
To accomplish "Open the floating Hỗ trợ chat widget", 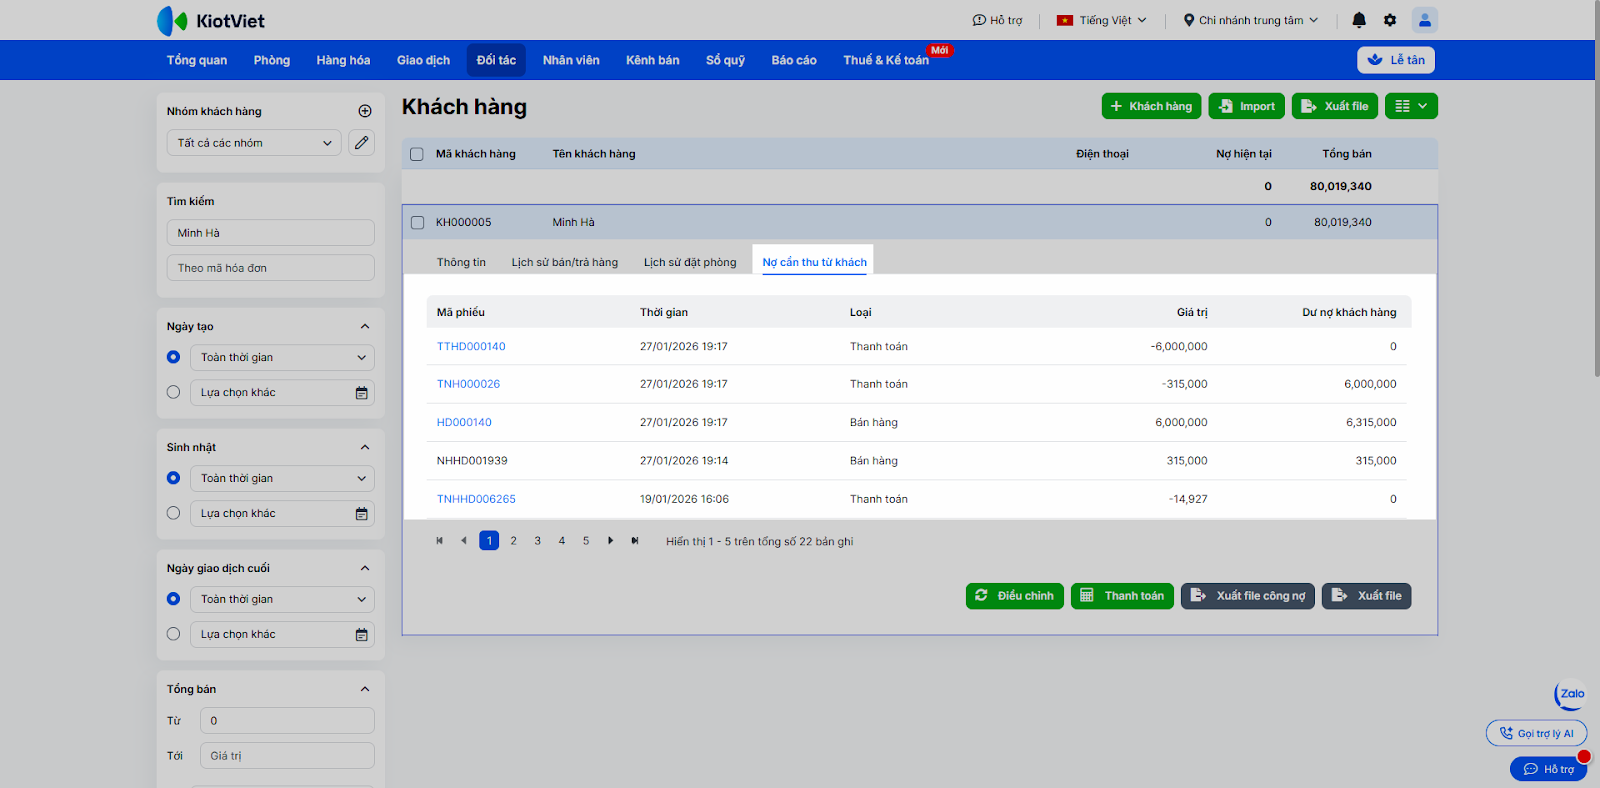I will coord(1548,769).
